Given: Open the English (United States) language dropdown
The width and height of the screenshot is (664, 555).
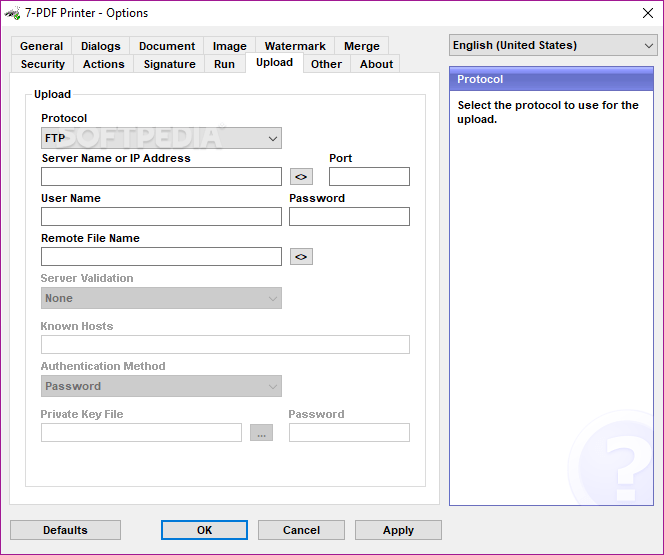Looking at the screenshot, I should click(553, 45).
